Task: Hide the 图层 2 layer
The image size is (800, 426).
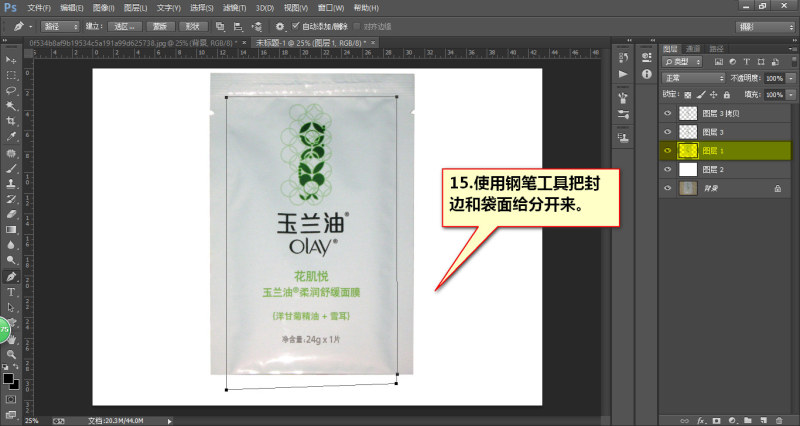Action: coord(667,169)
